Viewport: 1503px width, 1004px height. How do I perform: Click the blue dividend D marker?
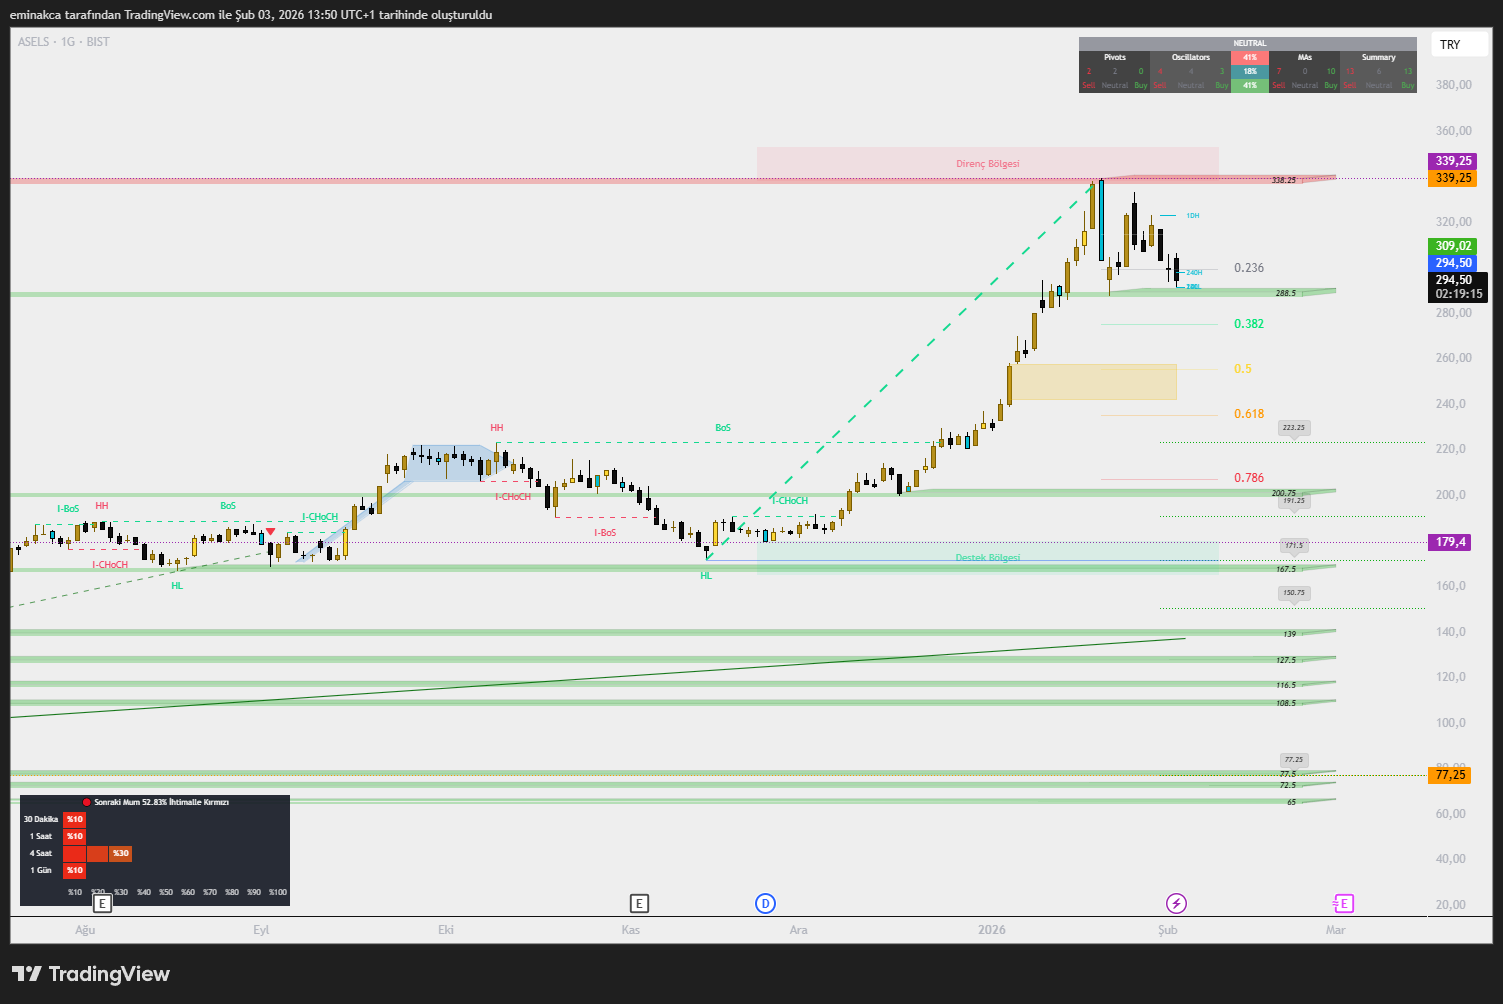[x=765, y=904]
